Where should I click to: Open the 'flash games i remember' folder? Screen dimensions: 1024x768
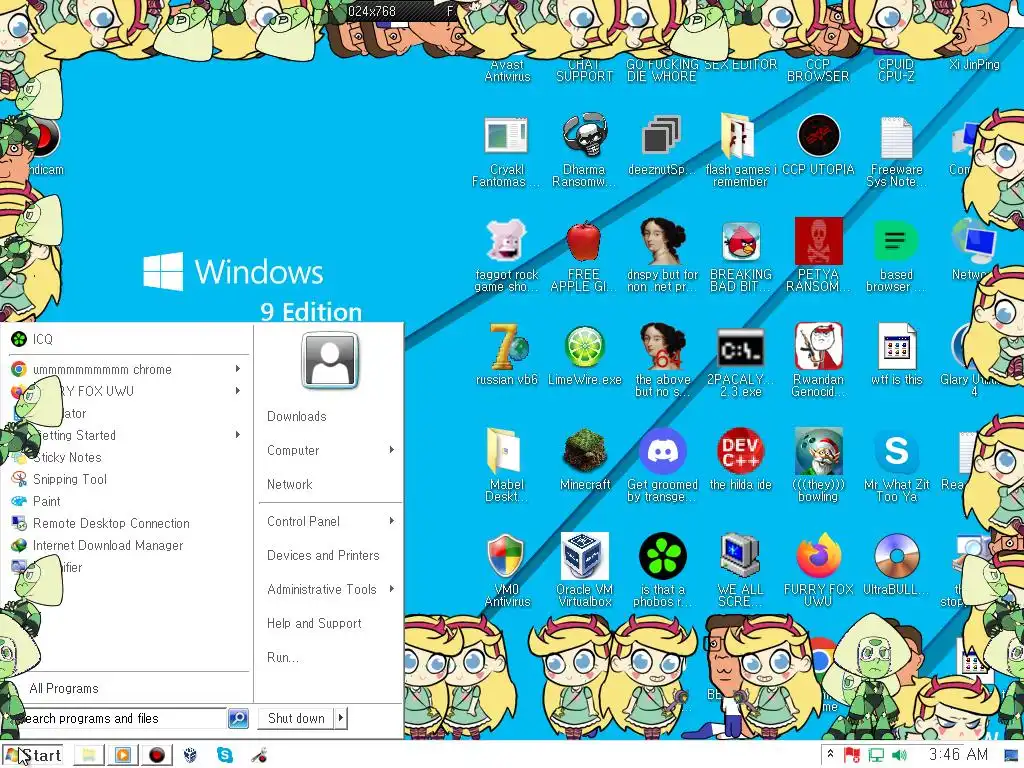click(x=739, y=136)
